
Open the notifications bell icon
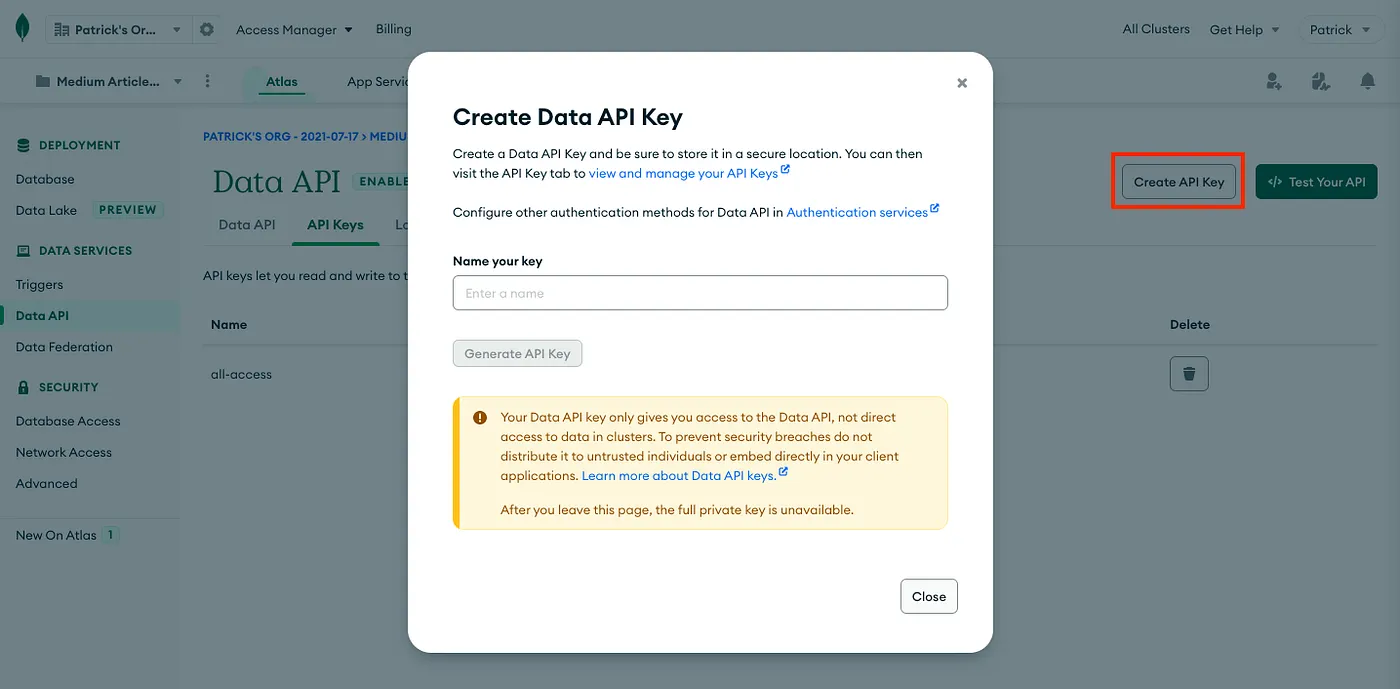1367,81
